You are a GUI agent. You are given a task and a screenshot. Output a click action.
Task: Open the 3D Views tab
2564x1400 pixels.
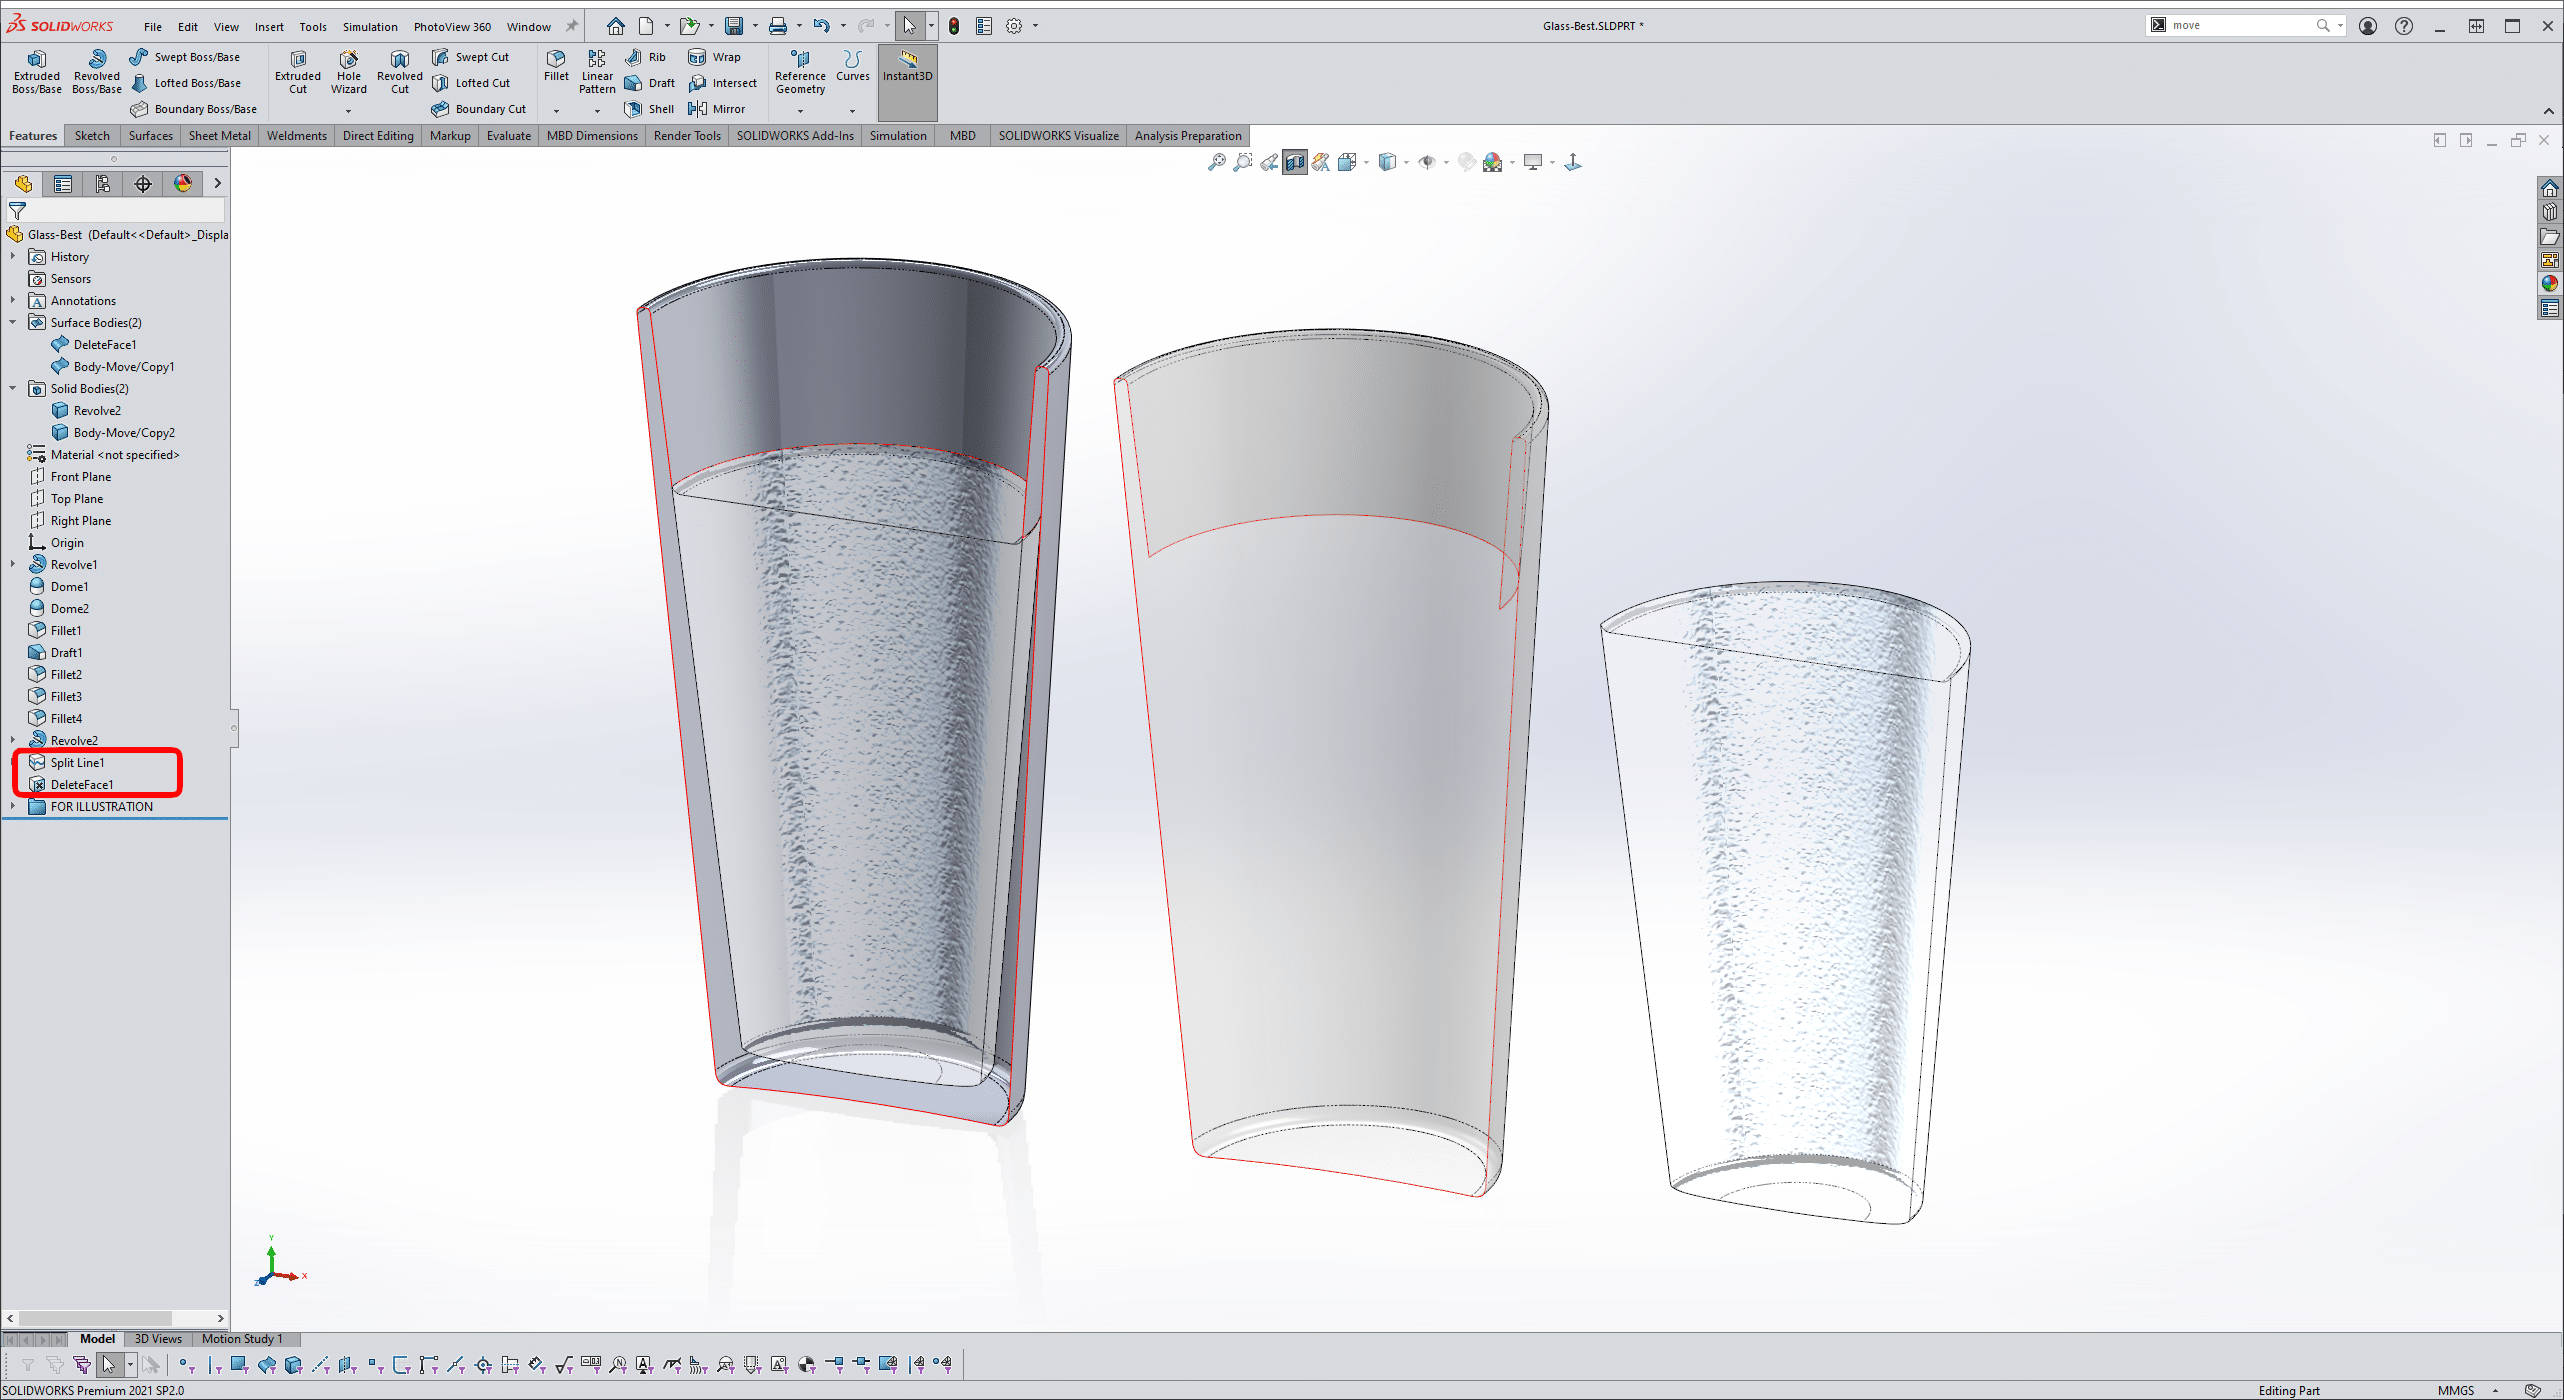tap(158, 1339)
